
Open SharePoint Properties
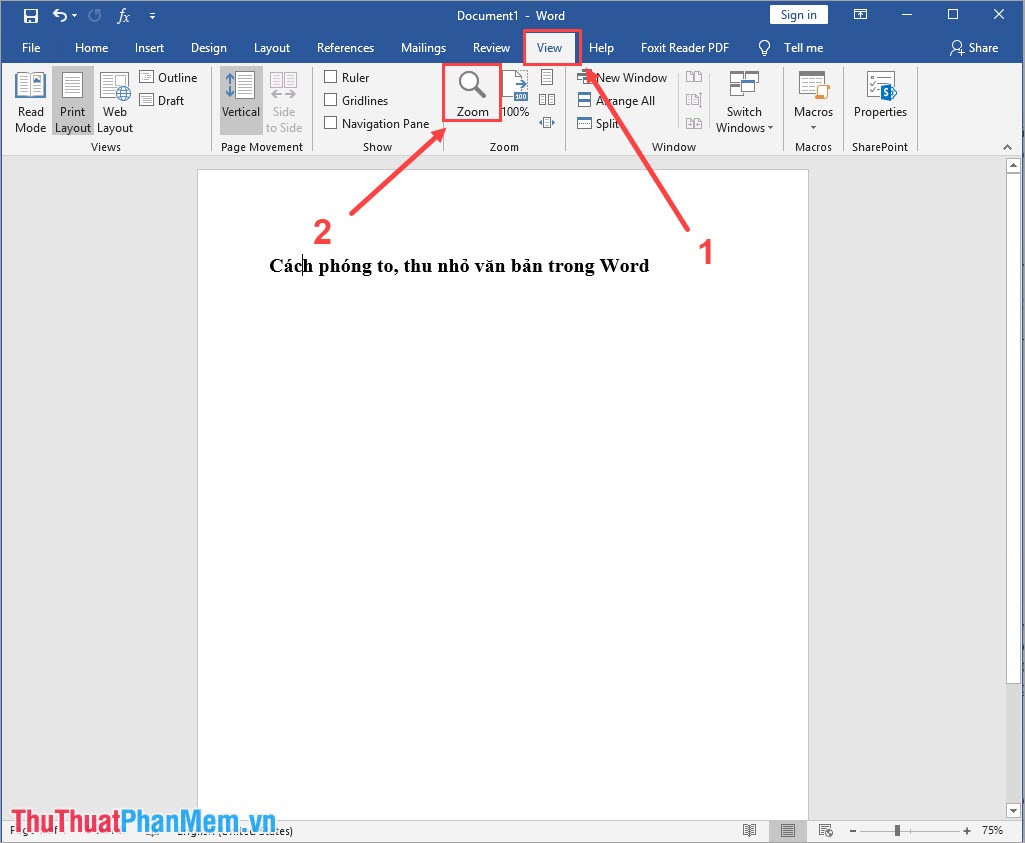coord(880,95)
